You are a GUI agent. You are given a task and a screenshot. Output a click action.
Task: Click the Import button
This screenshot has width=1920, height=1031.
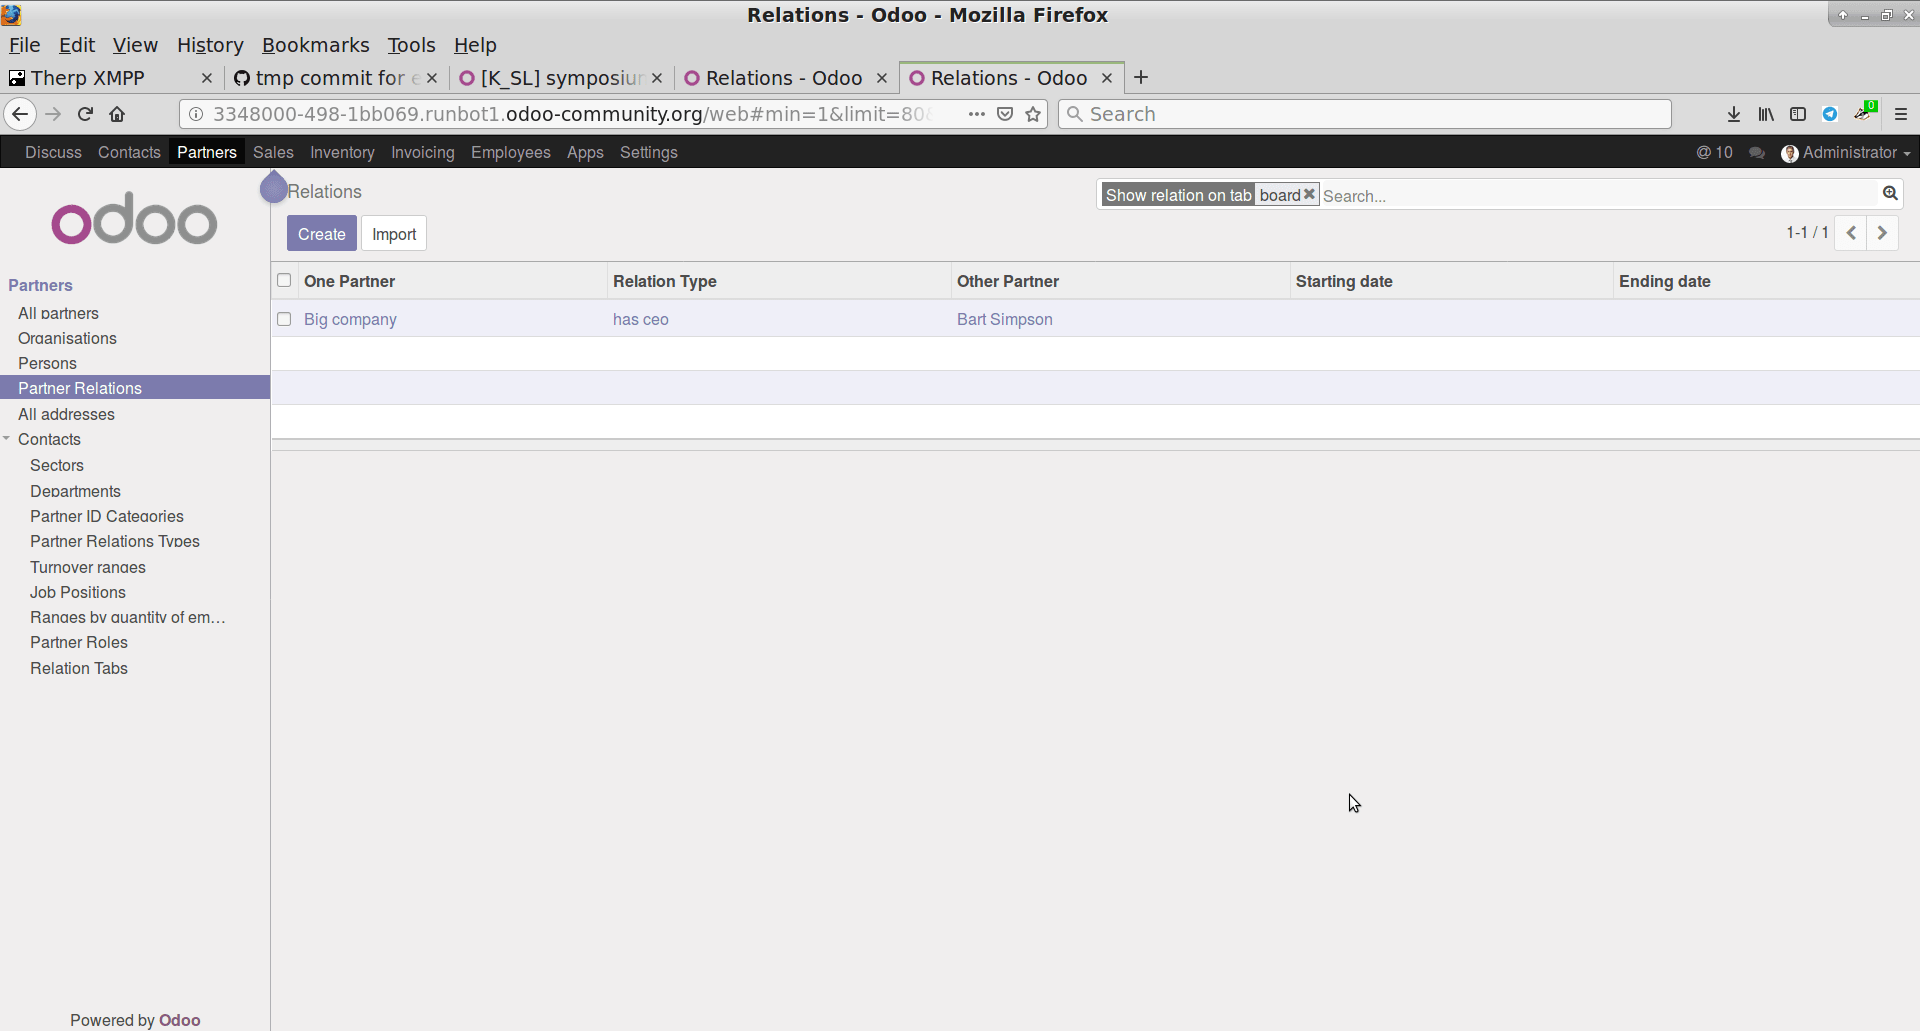click(x=394, y=234)
